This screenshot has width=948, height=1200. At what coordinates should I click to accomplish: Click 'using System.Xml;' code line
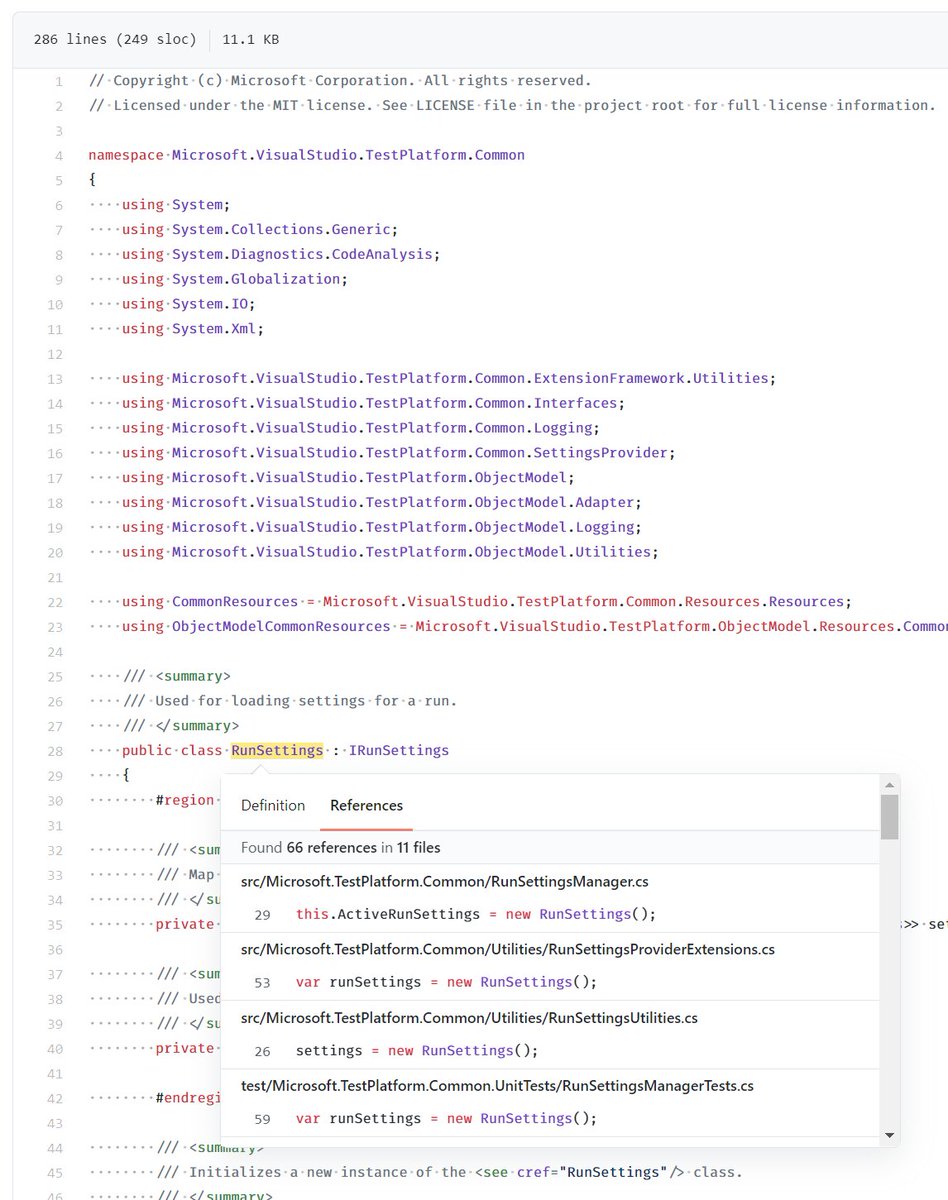coord(193,328)
